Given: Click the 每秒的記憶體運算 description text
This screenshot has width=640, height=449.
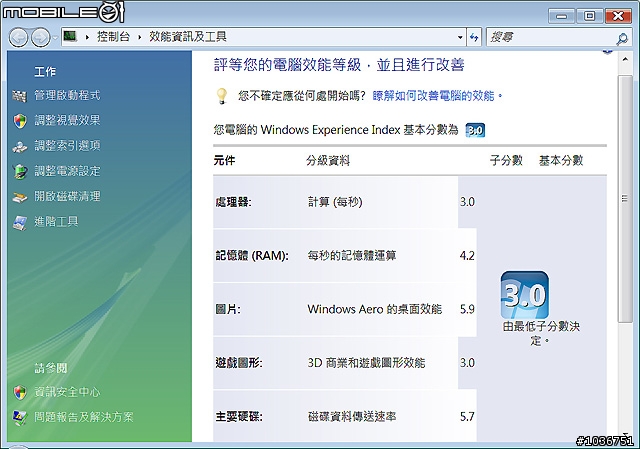Looking at the screenshot, I should [x=352, y=256].
